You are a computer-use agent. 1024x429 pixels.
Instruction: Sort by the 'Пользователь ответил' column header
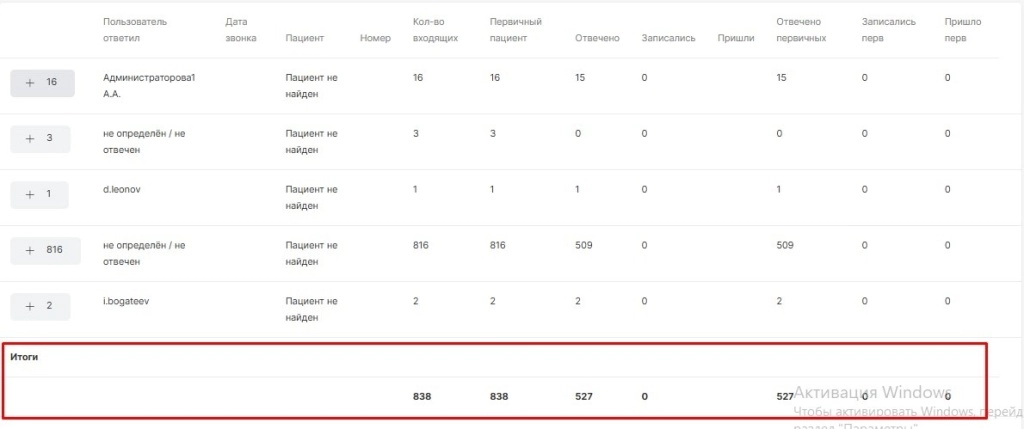click(134, 30)
